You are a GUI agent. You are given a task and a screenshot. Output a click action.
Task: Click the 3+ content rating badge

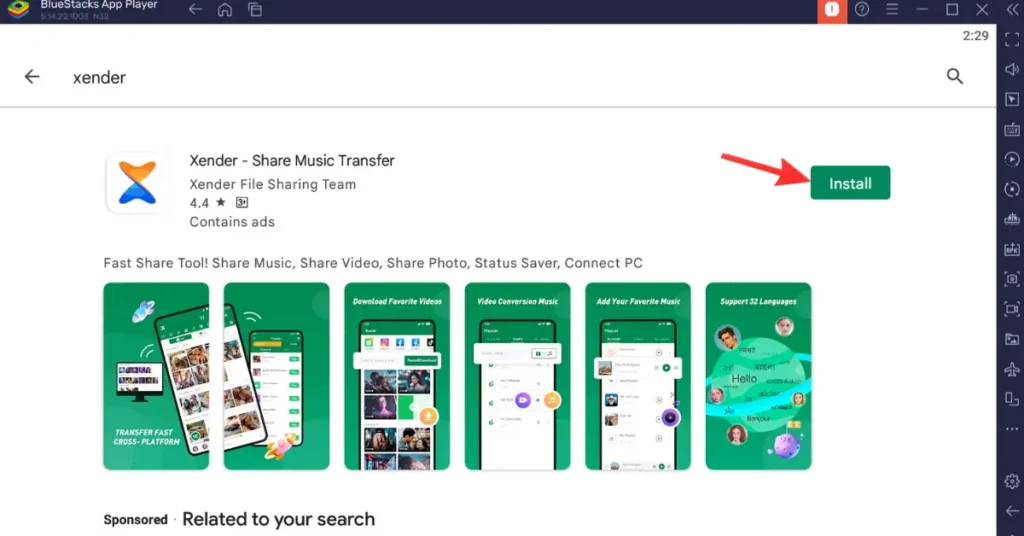pos(242,202)
